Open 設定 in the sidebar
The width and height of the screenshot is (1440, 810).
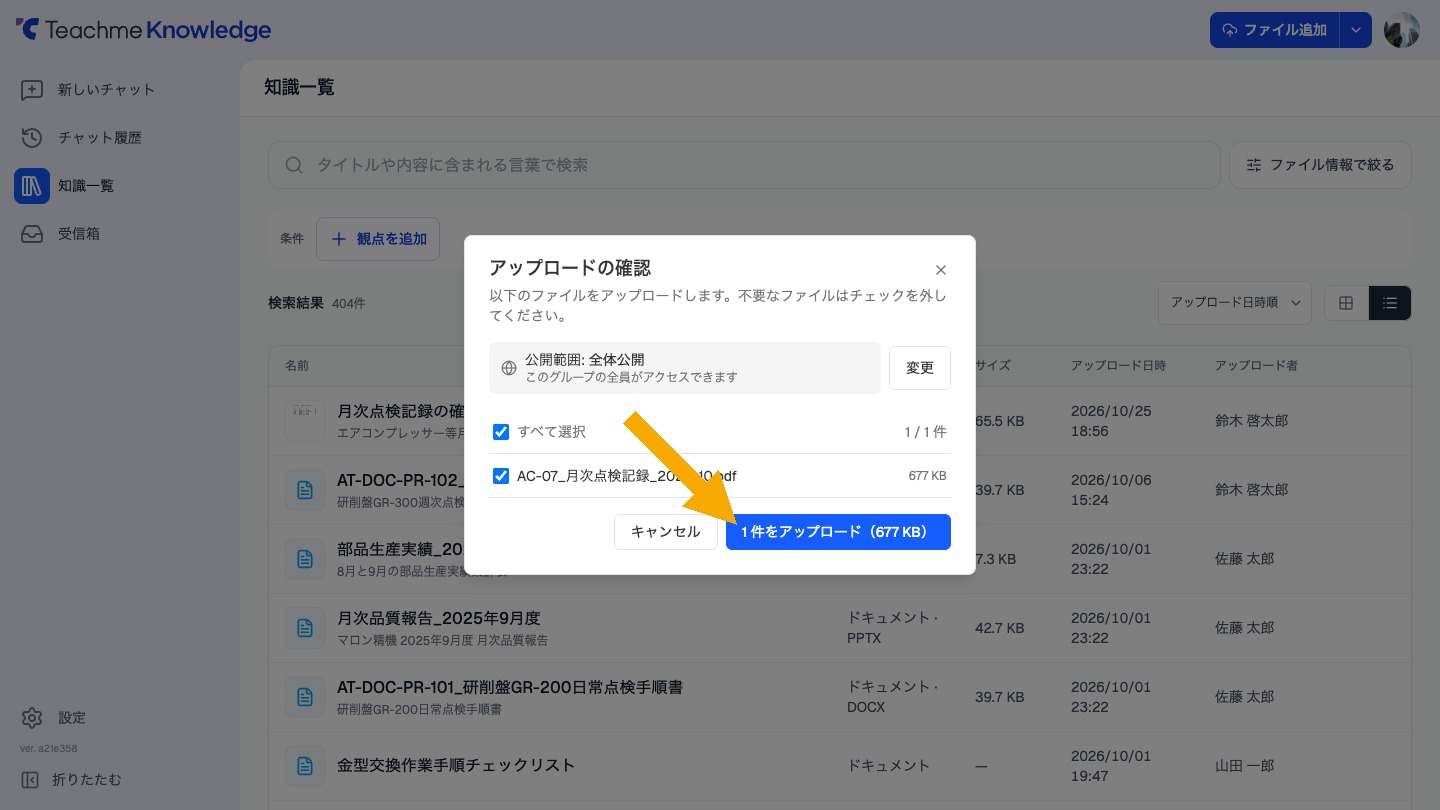click(x=72, y=718)
